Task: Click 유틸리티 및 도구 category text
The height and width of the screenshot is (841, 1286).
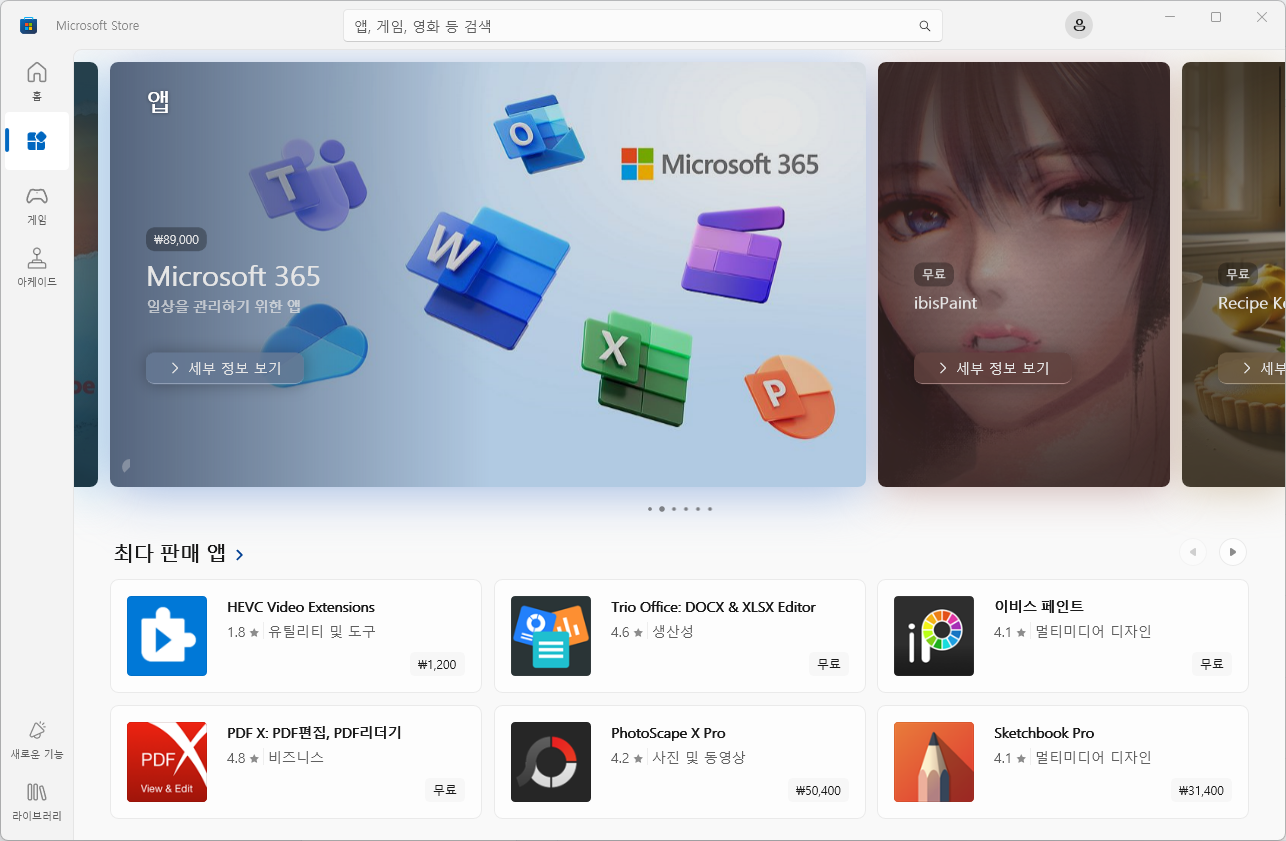Action: pos(322,632)
